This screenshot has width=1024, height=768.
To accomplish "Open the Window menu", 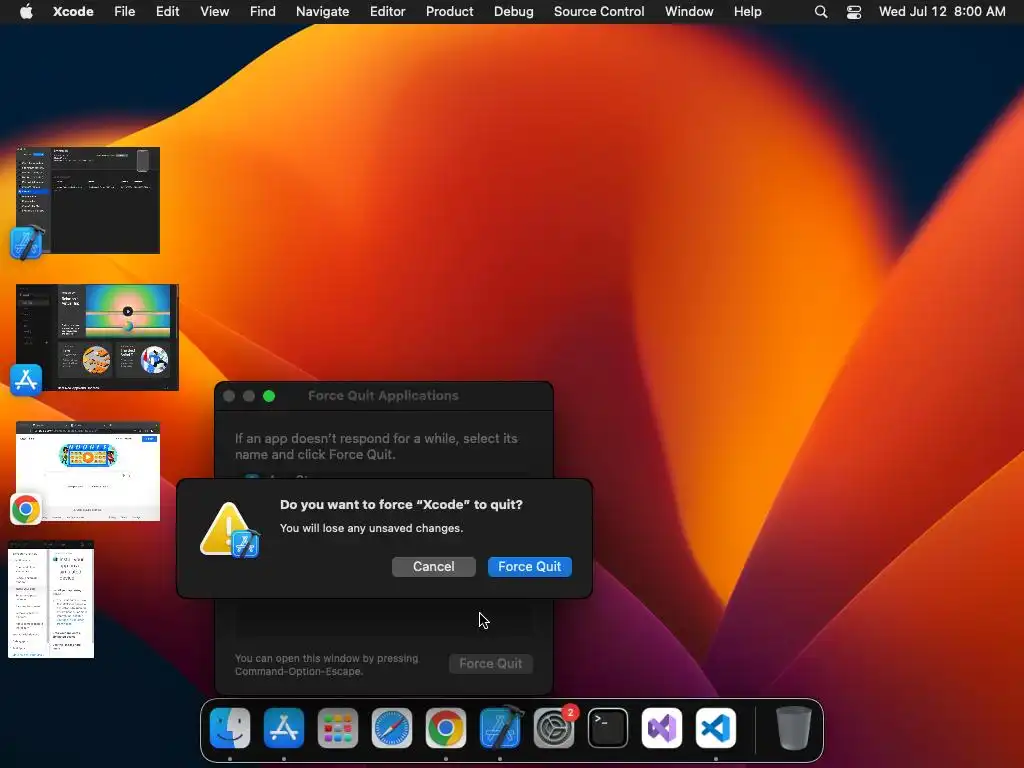I will coord(689,12).
